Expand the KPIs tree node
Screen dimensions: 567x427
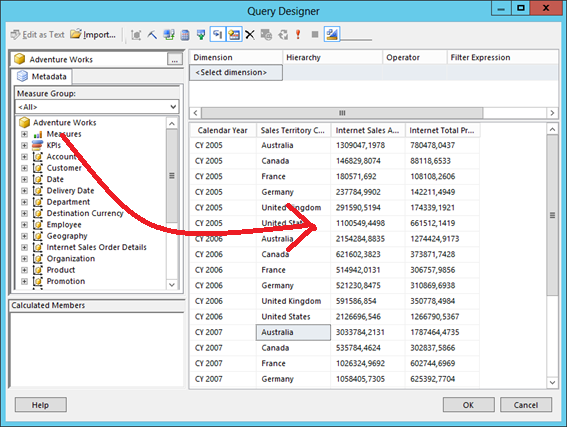(x=24, y=145)
